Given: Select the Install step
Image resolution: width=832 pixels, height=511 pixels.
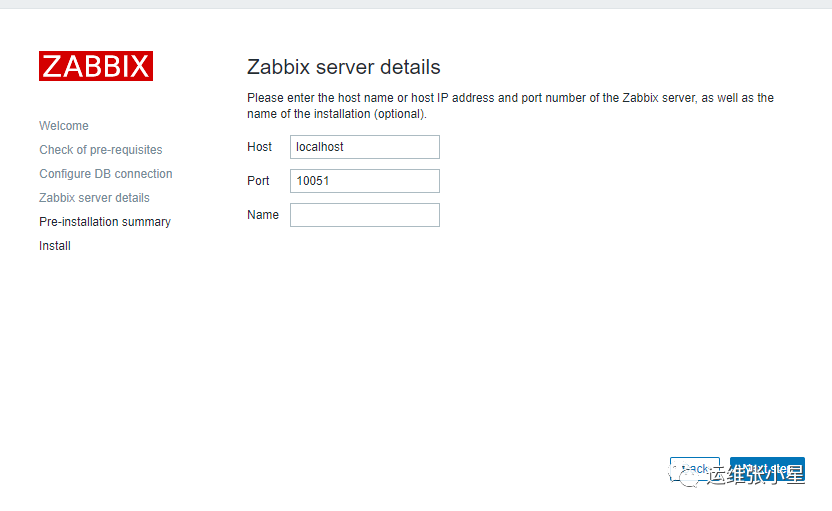Looking at the screenshot, I should click(x=55, y=246).
